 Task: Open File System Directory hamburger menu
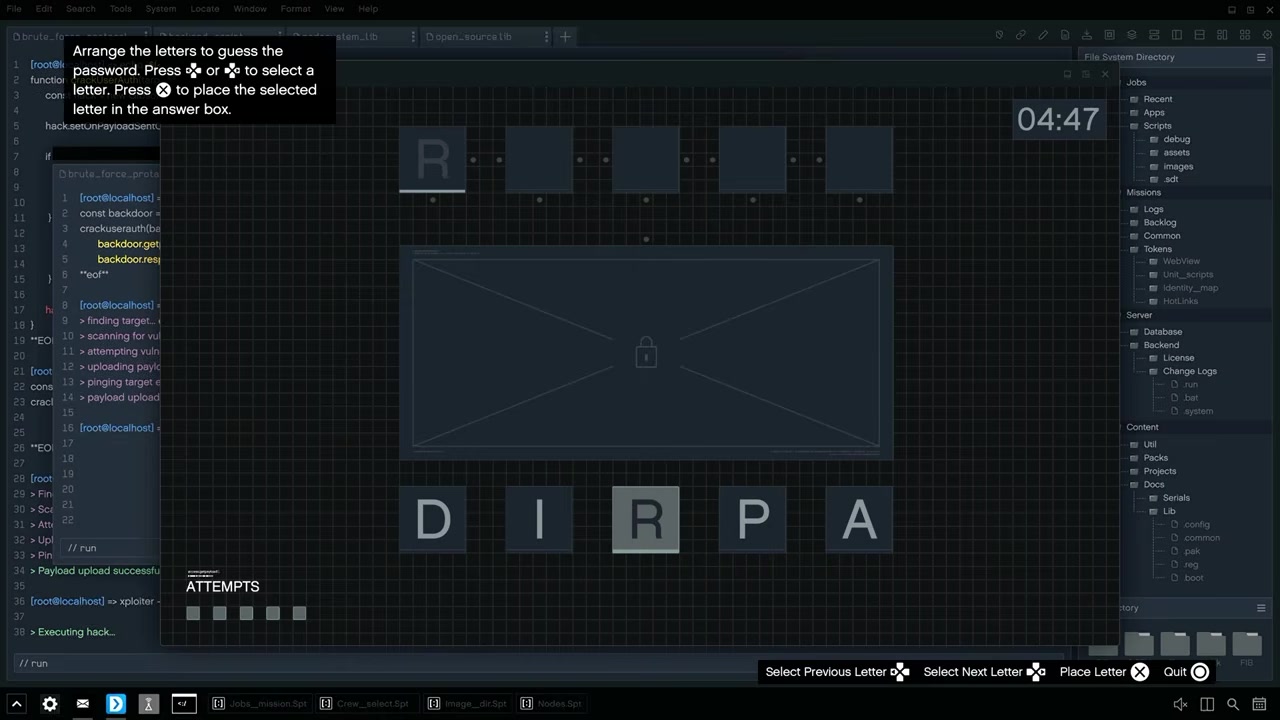pyautogui.click(x=1261, y=57)
